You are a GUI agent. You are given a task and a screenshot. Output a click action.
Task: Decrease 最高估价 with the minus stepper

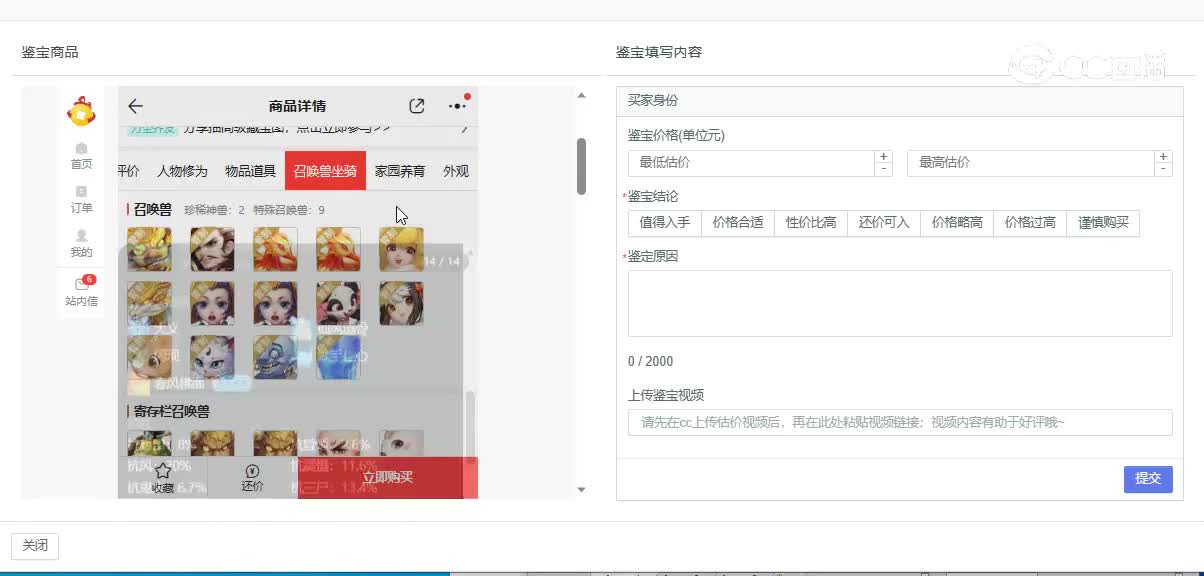pos(1162,170)
